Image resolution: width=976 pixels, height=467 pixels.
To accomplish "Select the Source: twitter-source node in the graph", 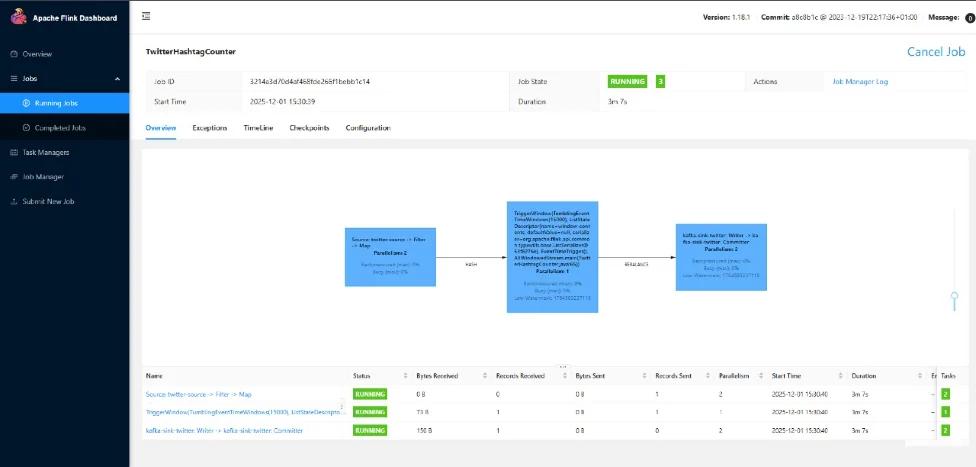I will coord(390,257).
